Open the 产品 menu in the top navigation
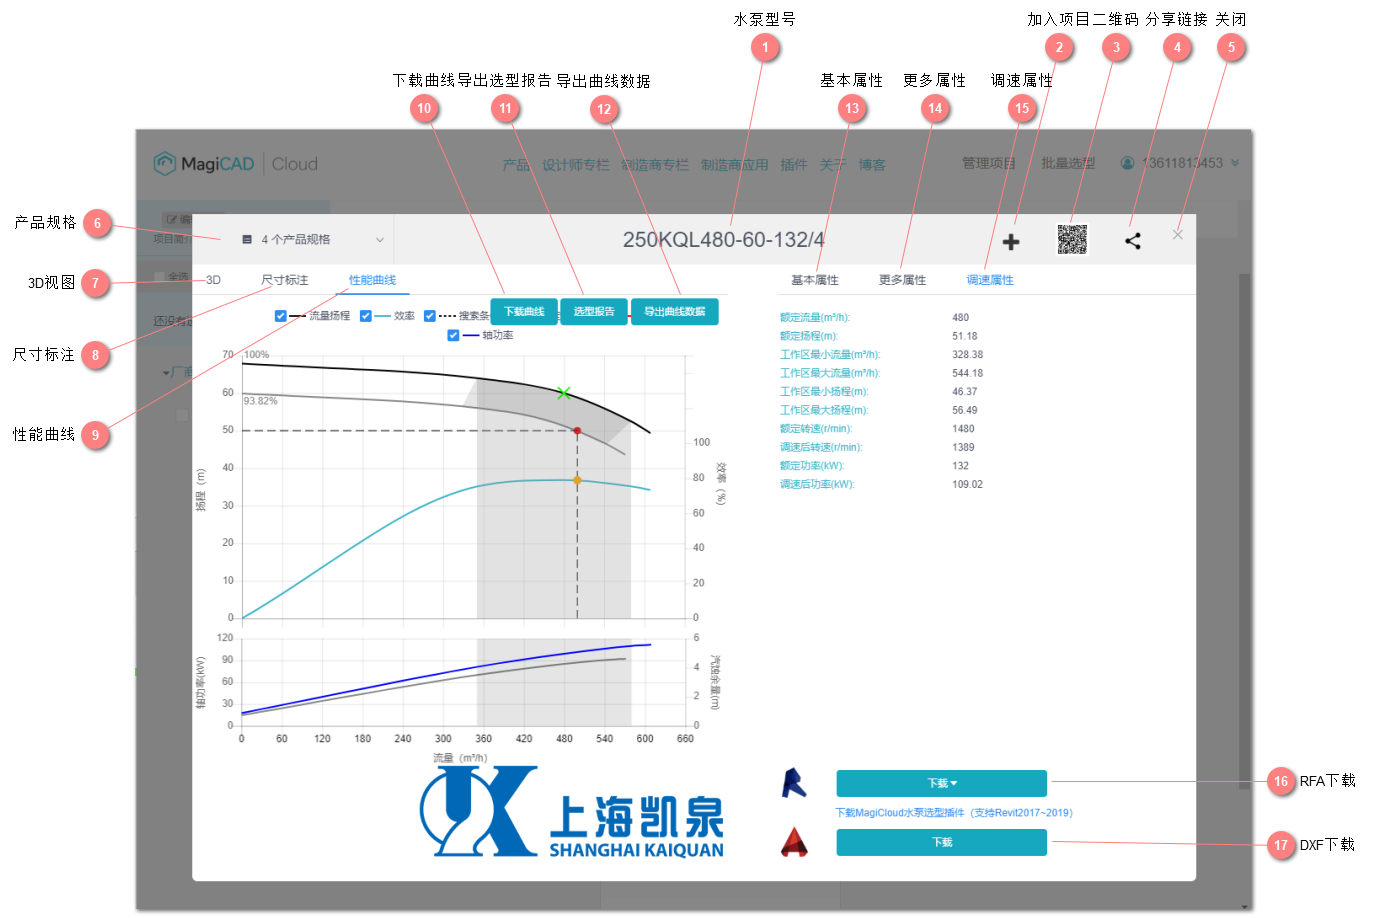1373x918 pixels. click(x=516, y=165)
